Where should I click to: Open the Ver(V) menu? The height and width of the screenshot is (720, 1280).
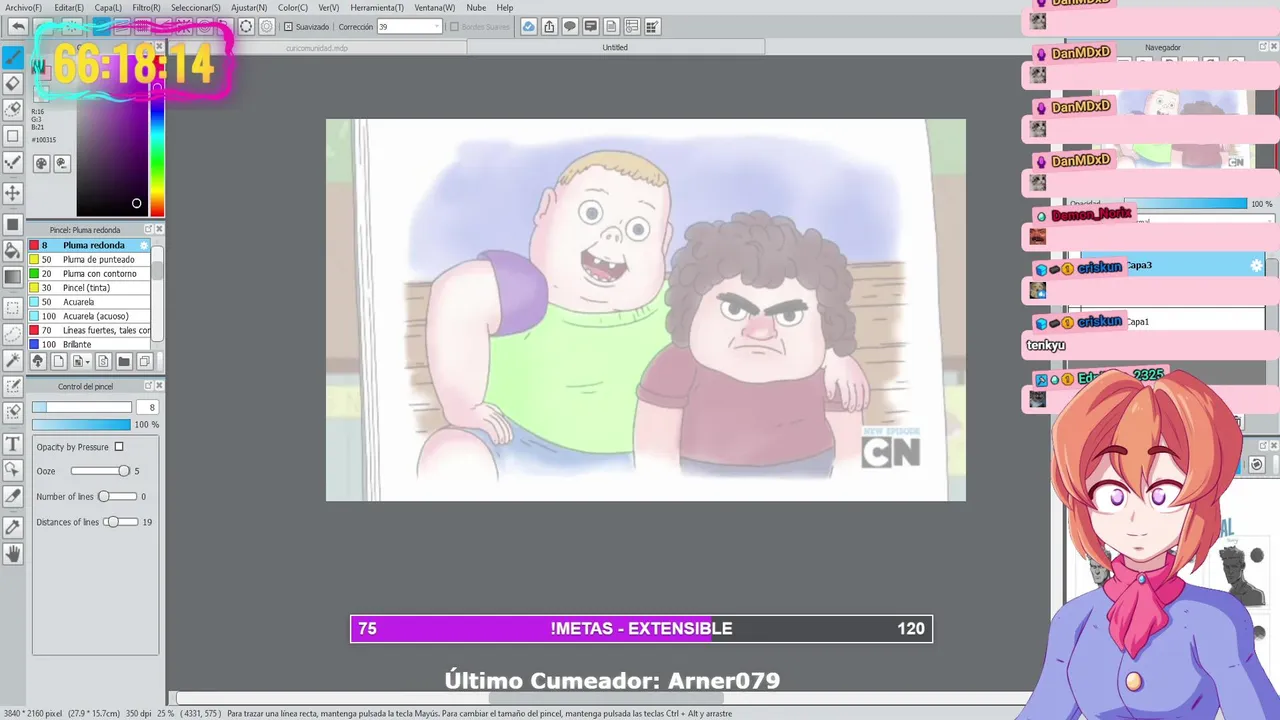(329, 7)
